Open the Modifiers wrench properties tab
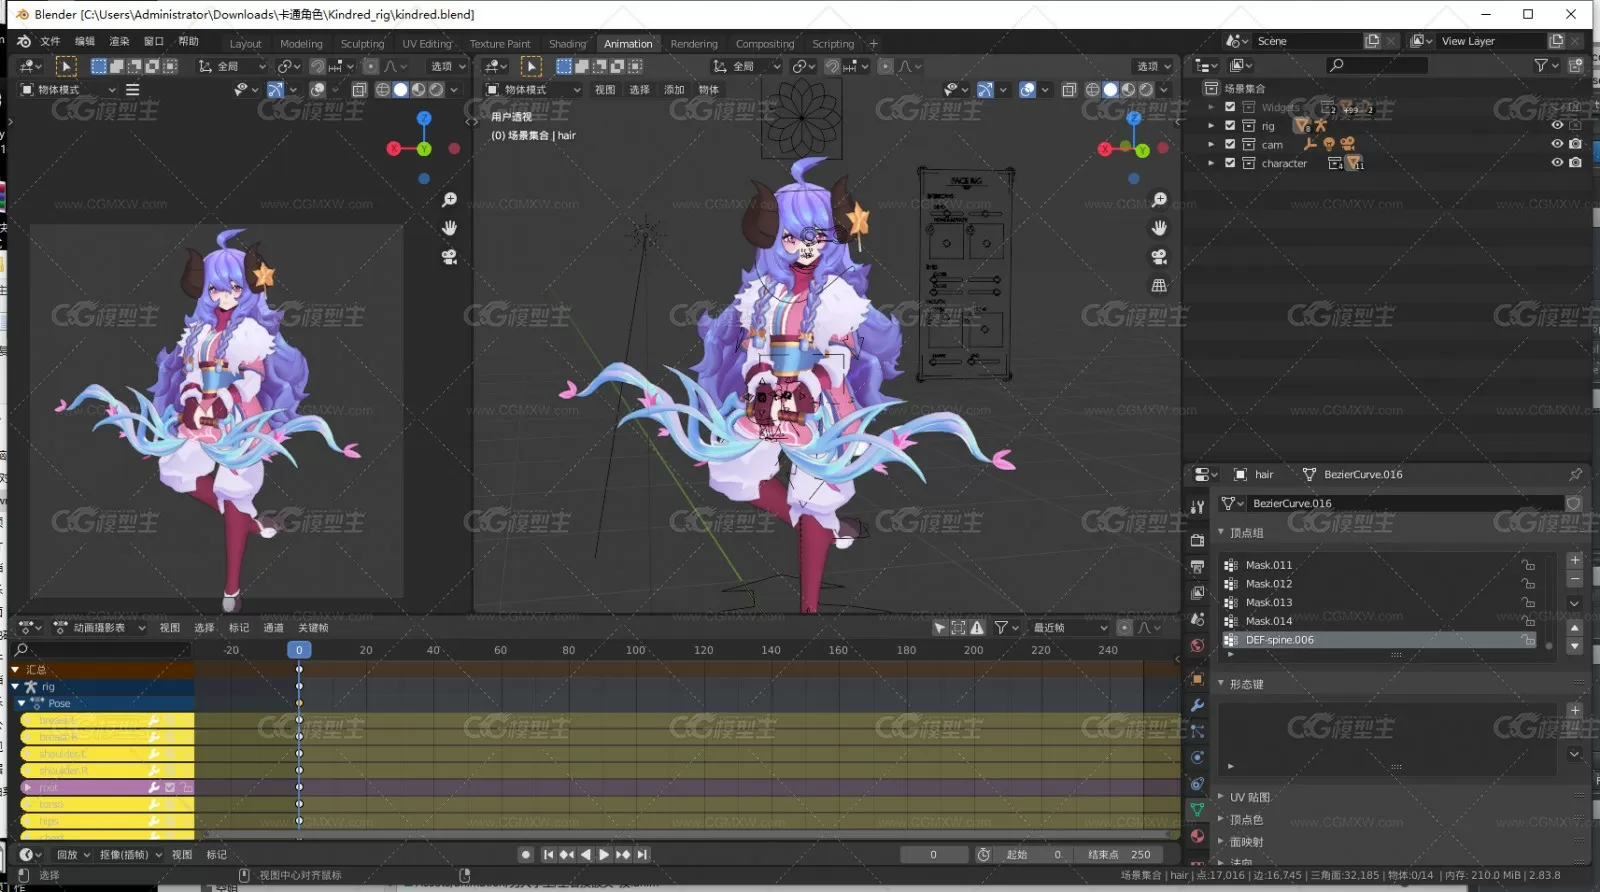This screenshot has height=892, width=1600. (1197, 705)
